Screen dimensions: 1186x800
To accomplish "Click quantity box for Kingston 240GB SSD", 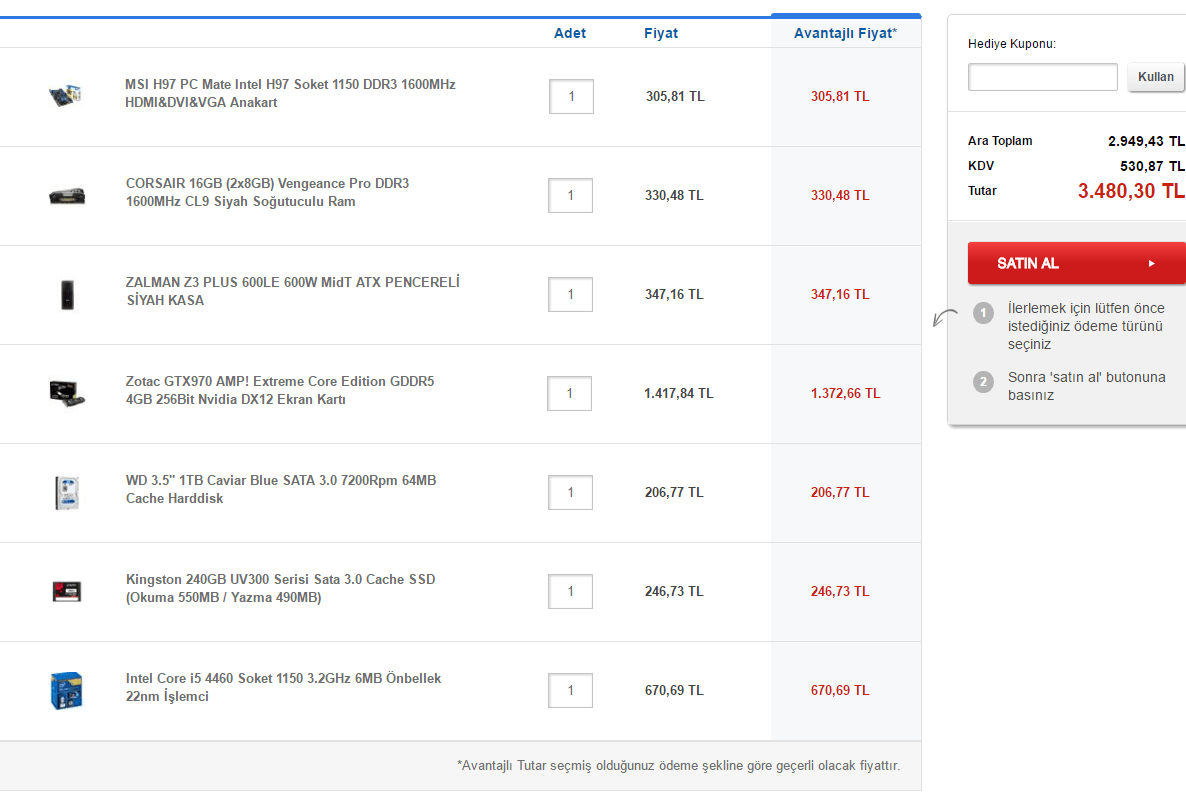I will [x=571, y=591].
